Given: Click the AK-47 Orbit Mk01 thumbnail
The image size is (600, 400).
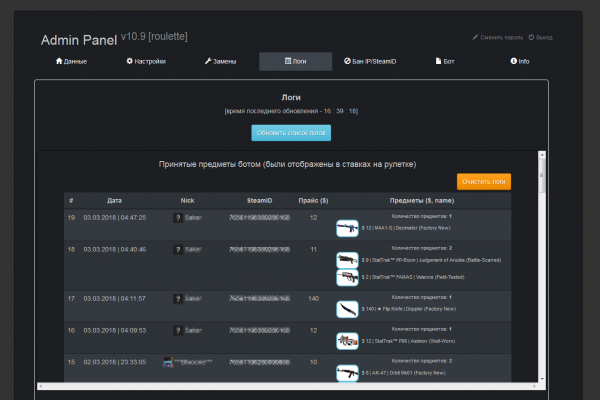Looking at the screenshot, I should [347, 372].
